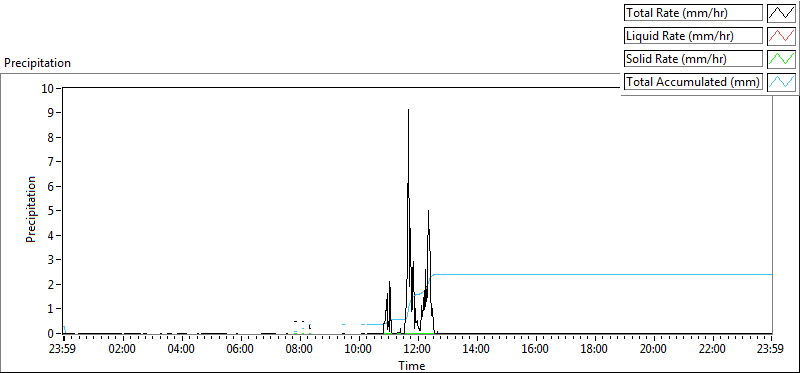Click the y-axis value 3
The image size is (800, 373).
pyautogui.click(x=52, y=260)
